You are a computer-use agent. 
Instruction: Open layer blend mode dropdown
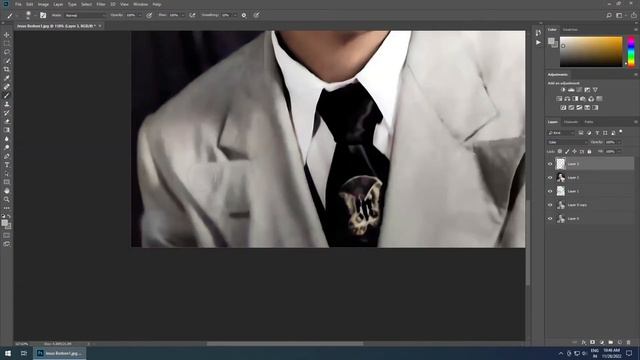coord(567,142)
